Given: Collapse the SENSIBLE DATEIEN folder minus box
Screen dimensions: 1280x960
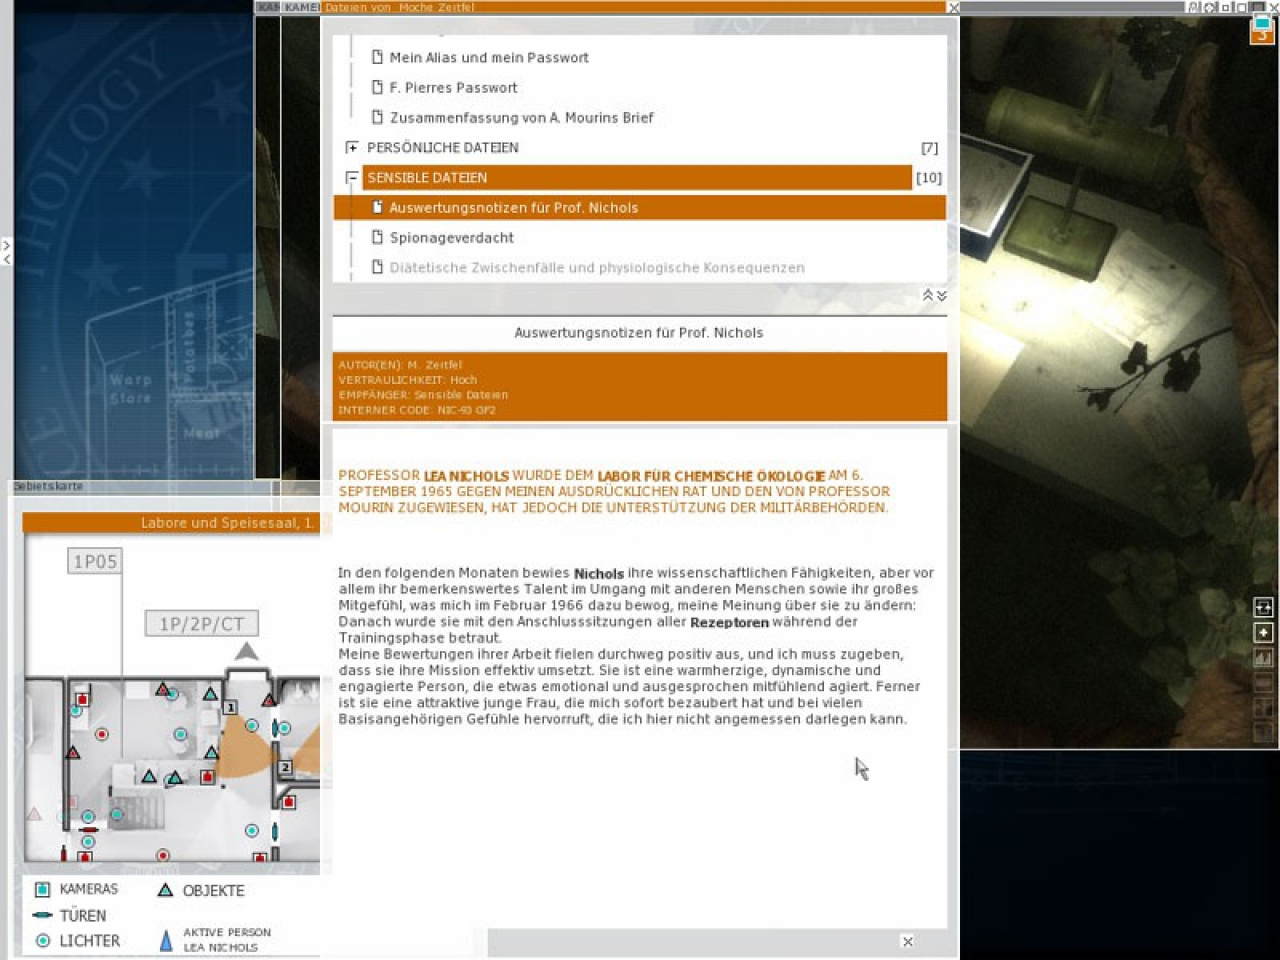Looking at the screenshot, I should (352, 178).
